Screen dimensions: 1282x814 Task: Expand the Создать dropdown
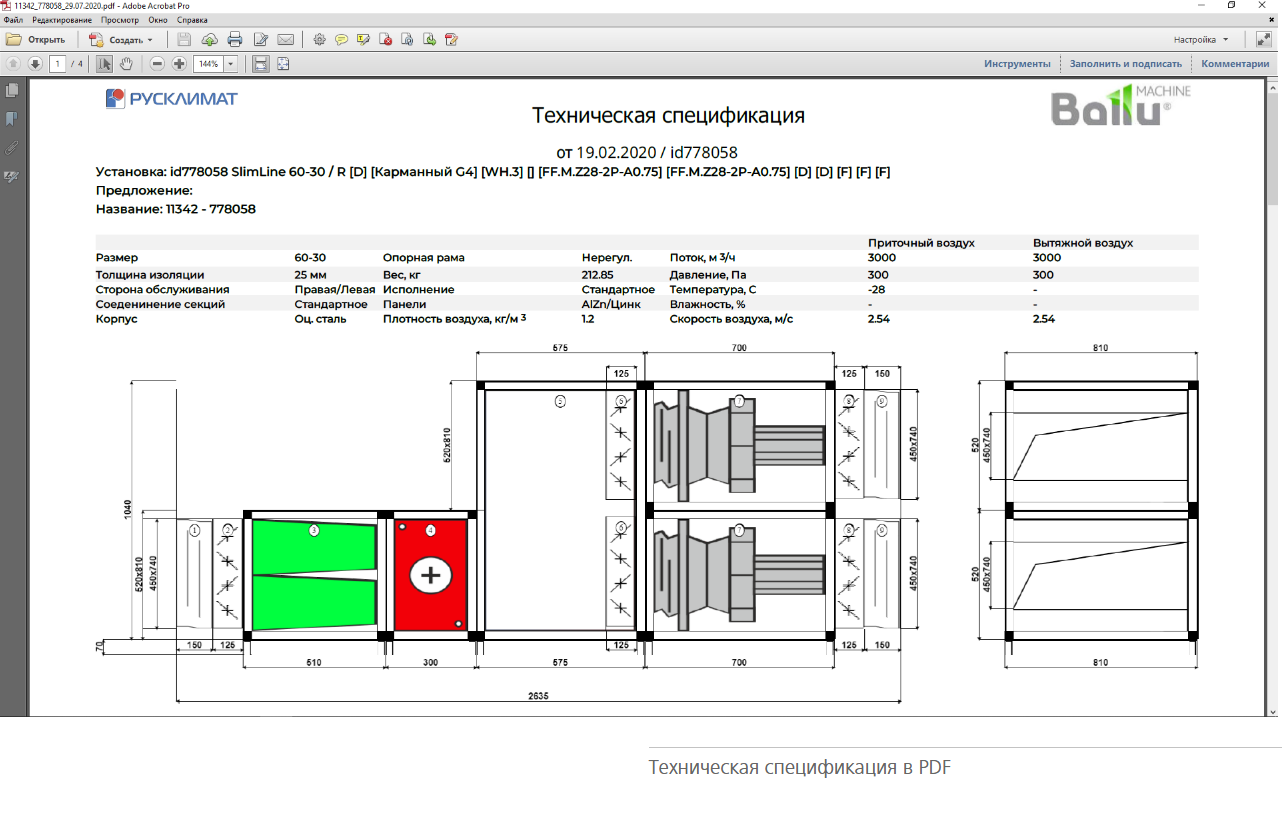121,40
